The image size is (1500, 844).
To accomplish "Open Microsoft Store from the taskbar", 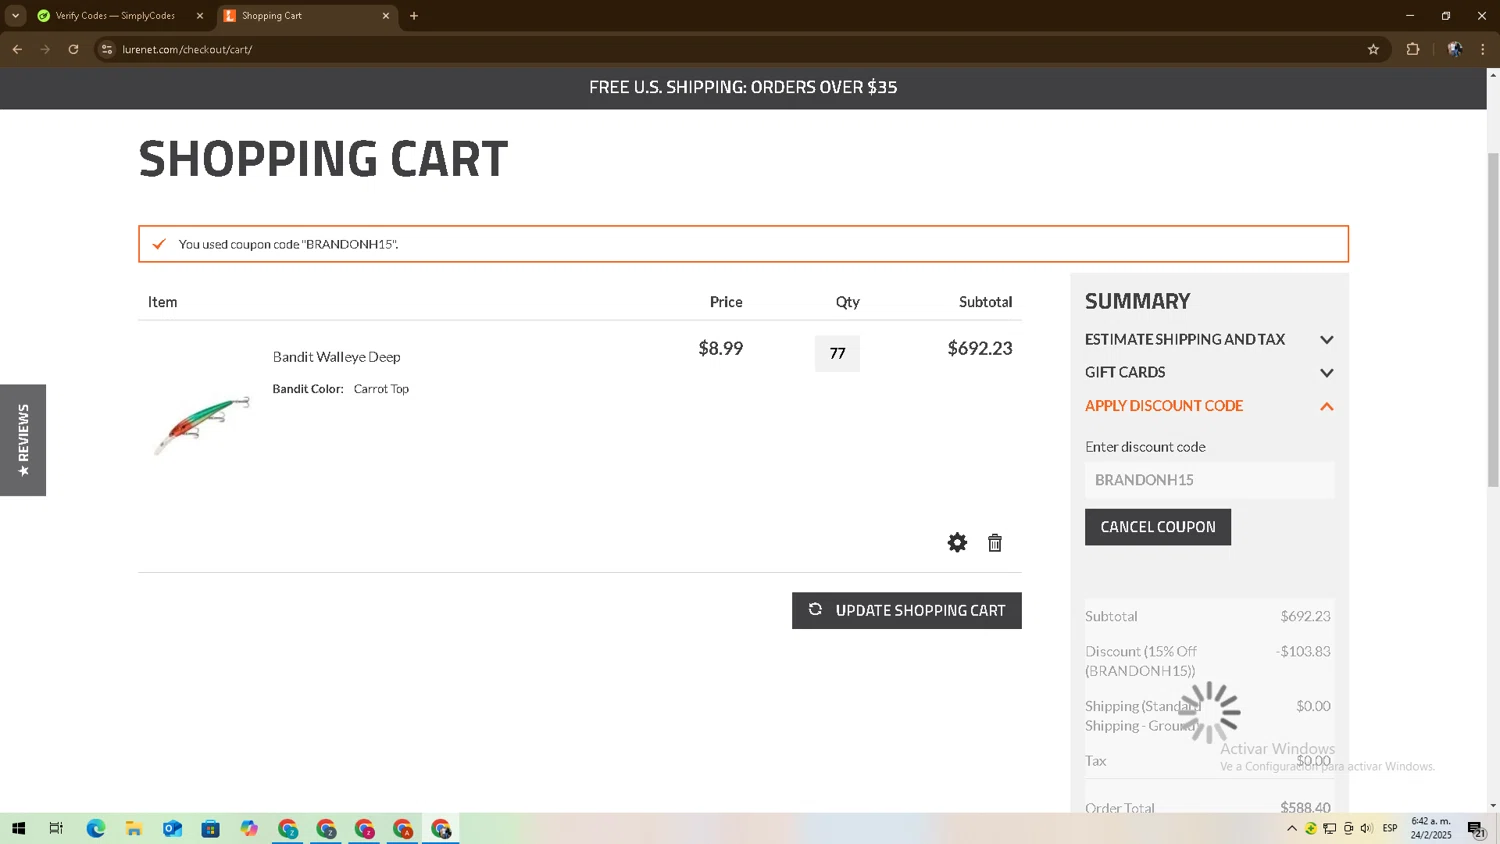I will (210, 828).
